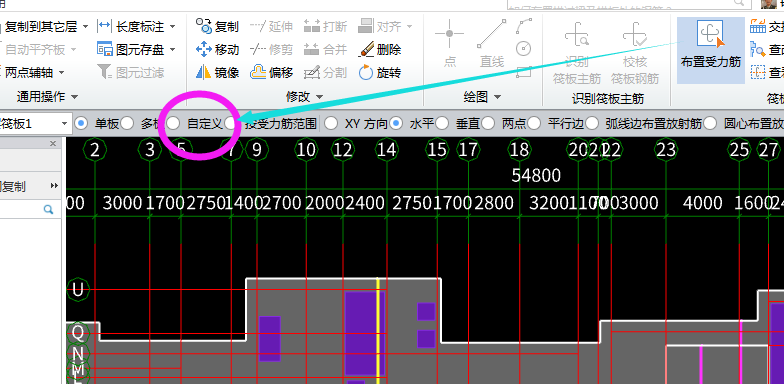Open 识别筏板主筋 recognition tool
The height and width of the screenshot is (384, 784).
576,52
